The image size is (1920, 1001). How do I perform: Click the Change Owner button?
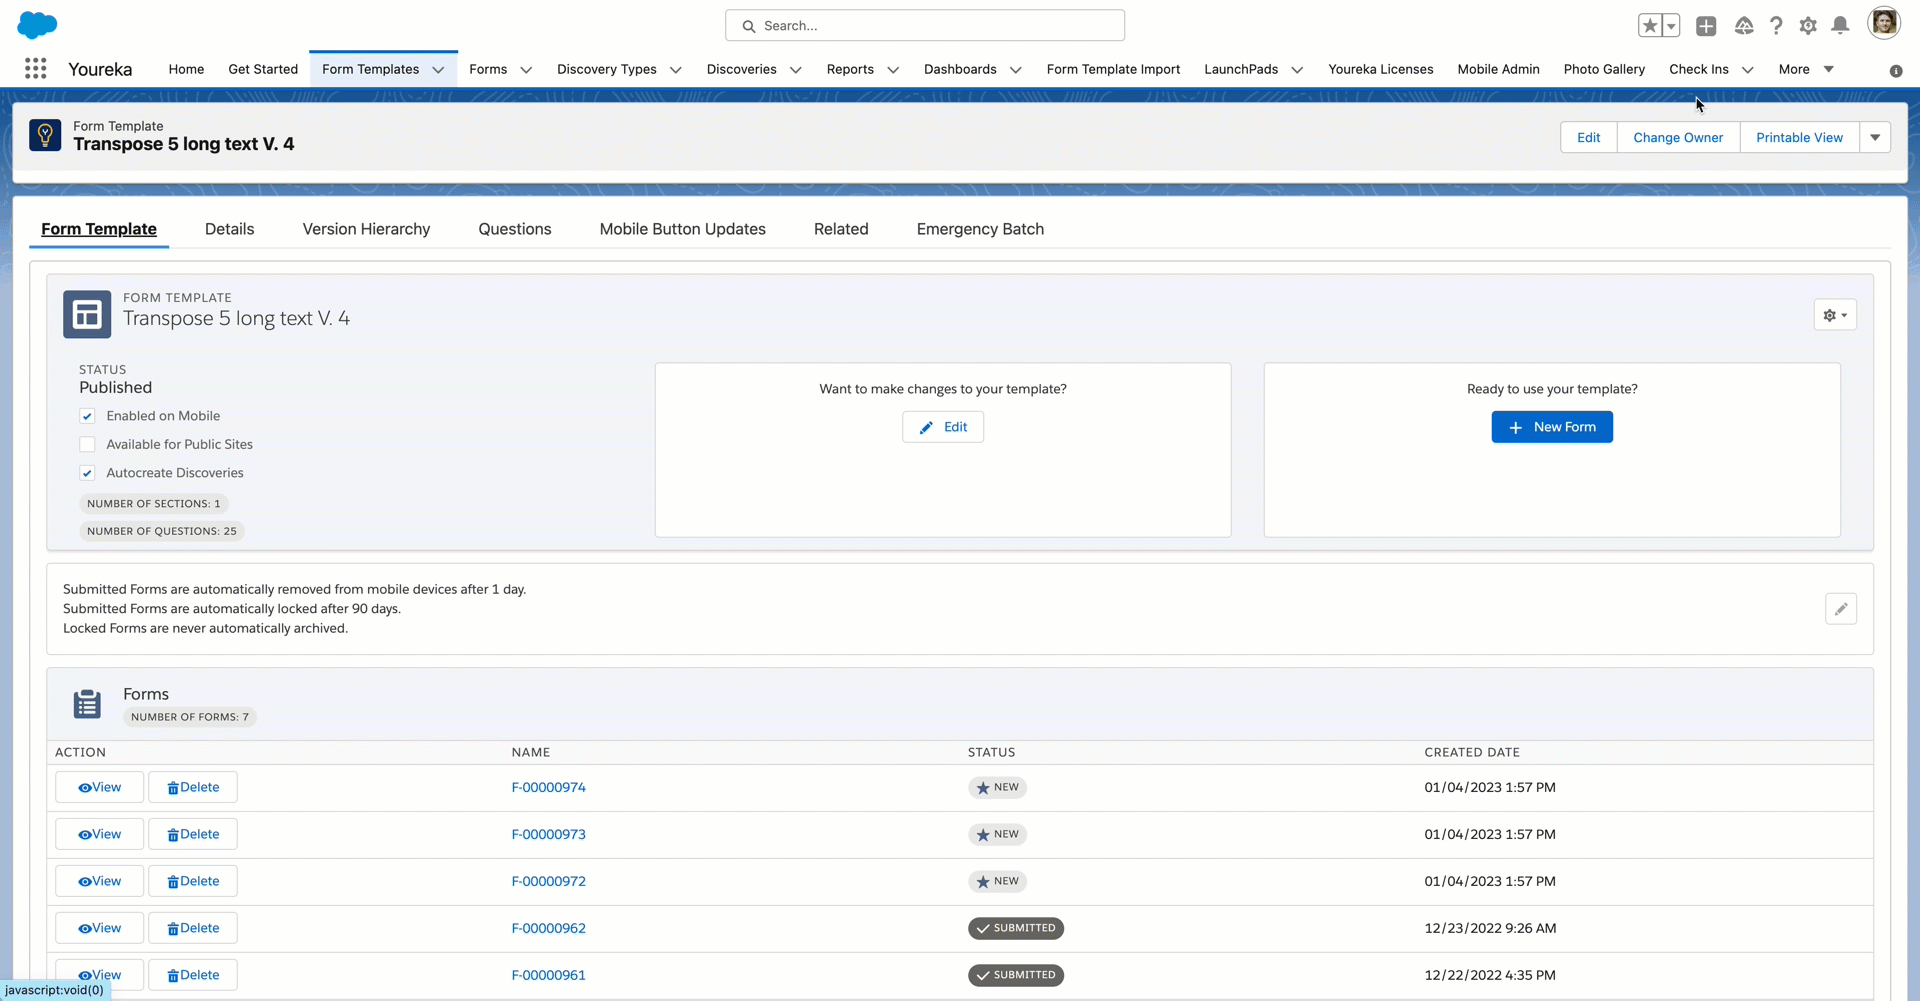[x=1678, y=137]
